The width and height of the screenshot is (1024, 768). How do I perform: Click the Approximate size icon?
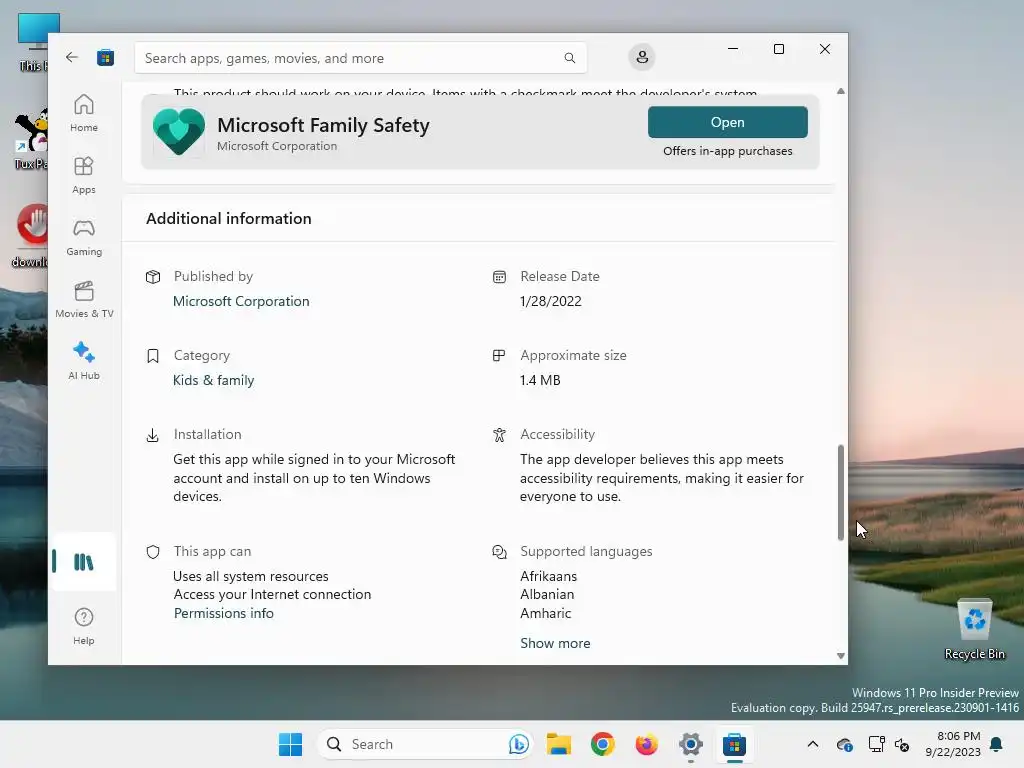coord(499,356)
